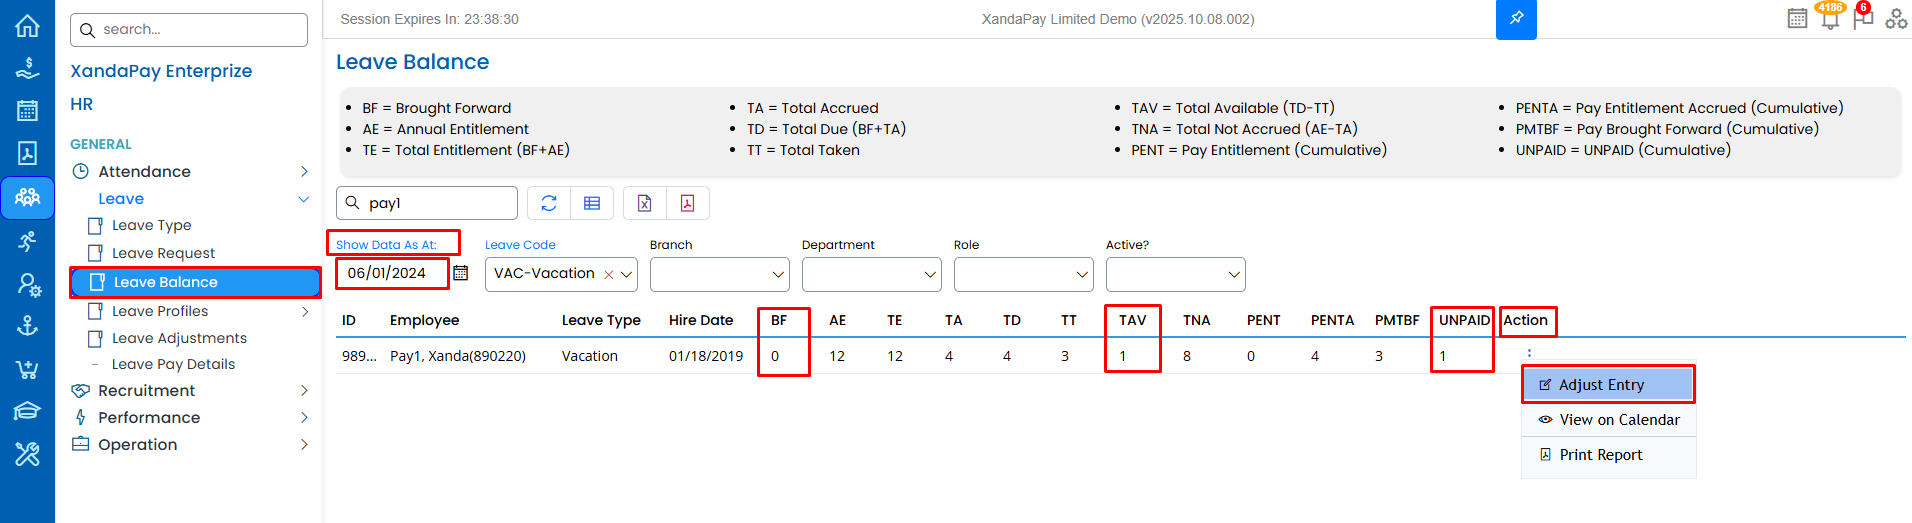The image size is (1912, 523).
Task: Open the notifications bell with 4186 badge
Action: tap(1830, 18)
